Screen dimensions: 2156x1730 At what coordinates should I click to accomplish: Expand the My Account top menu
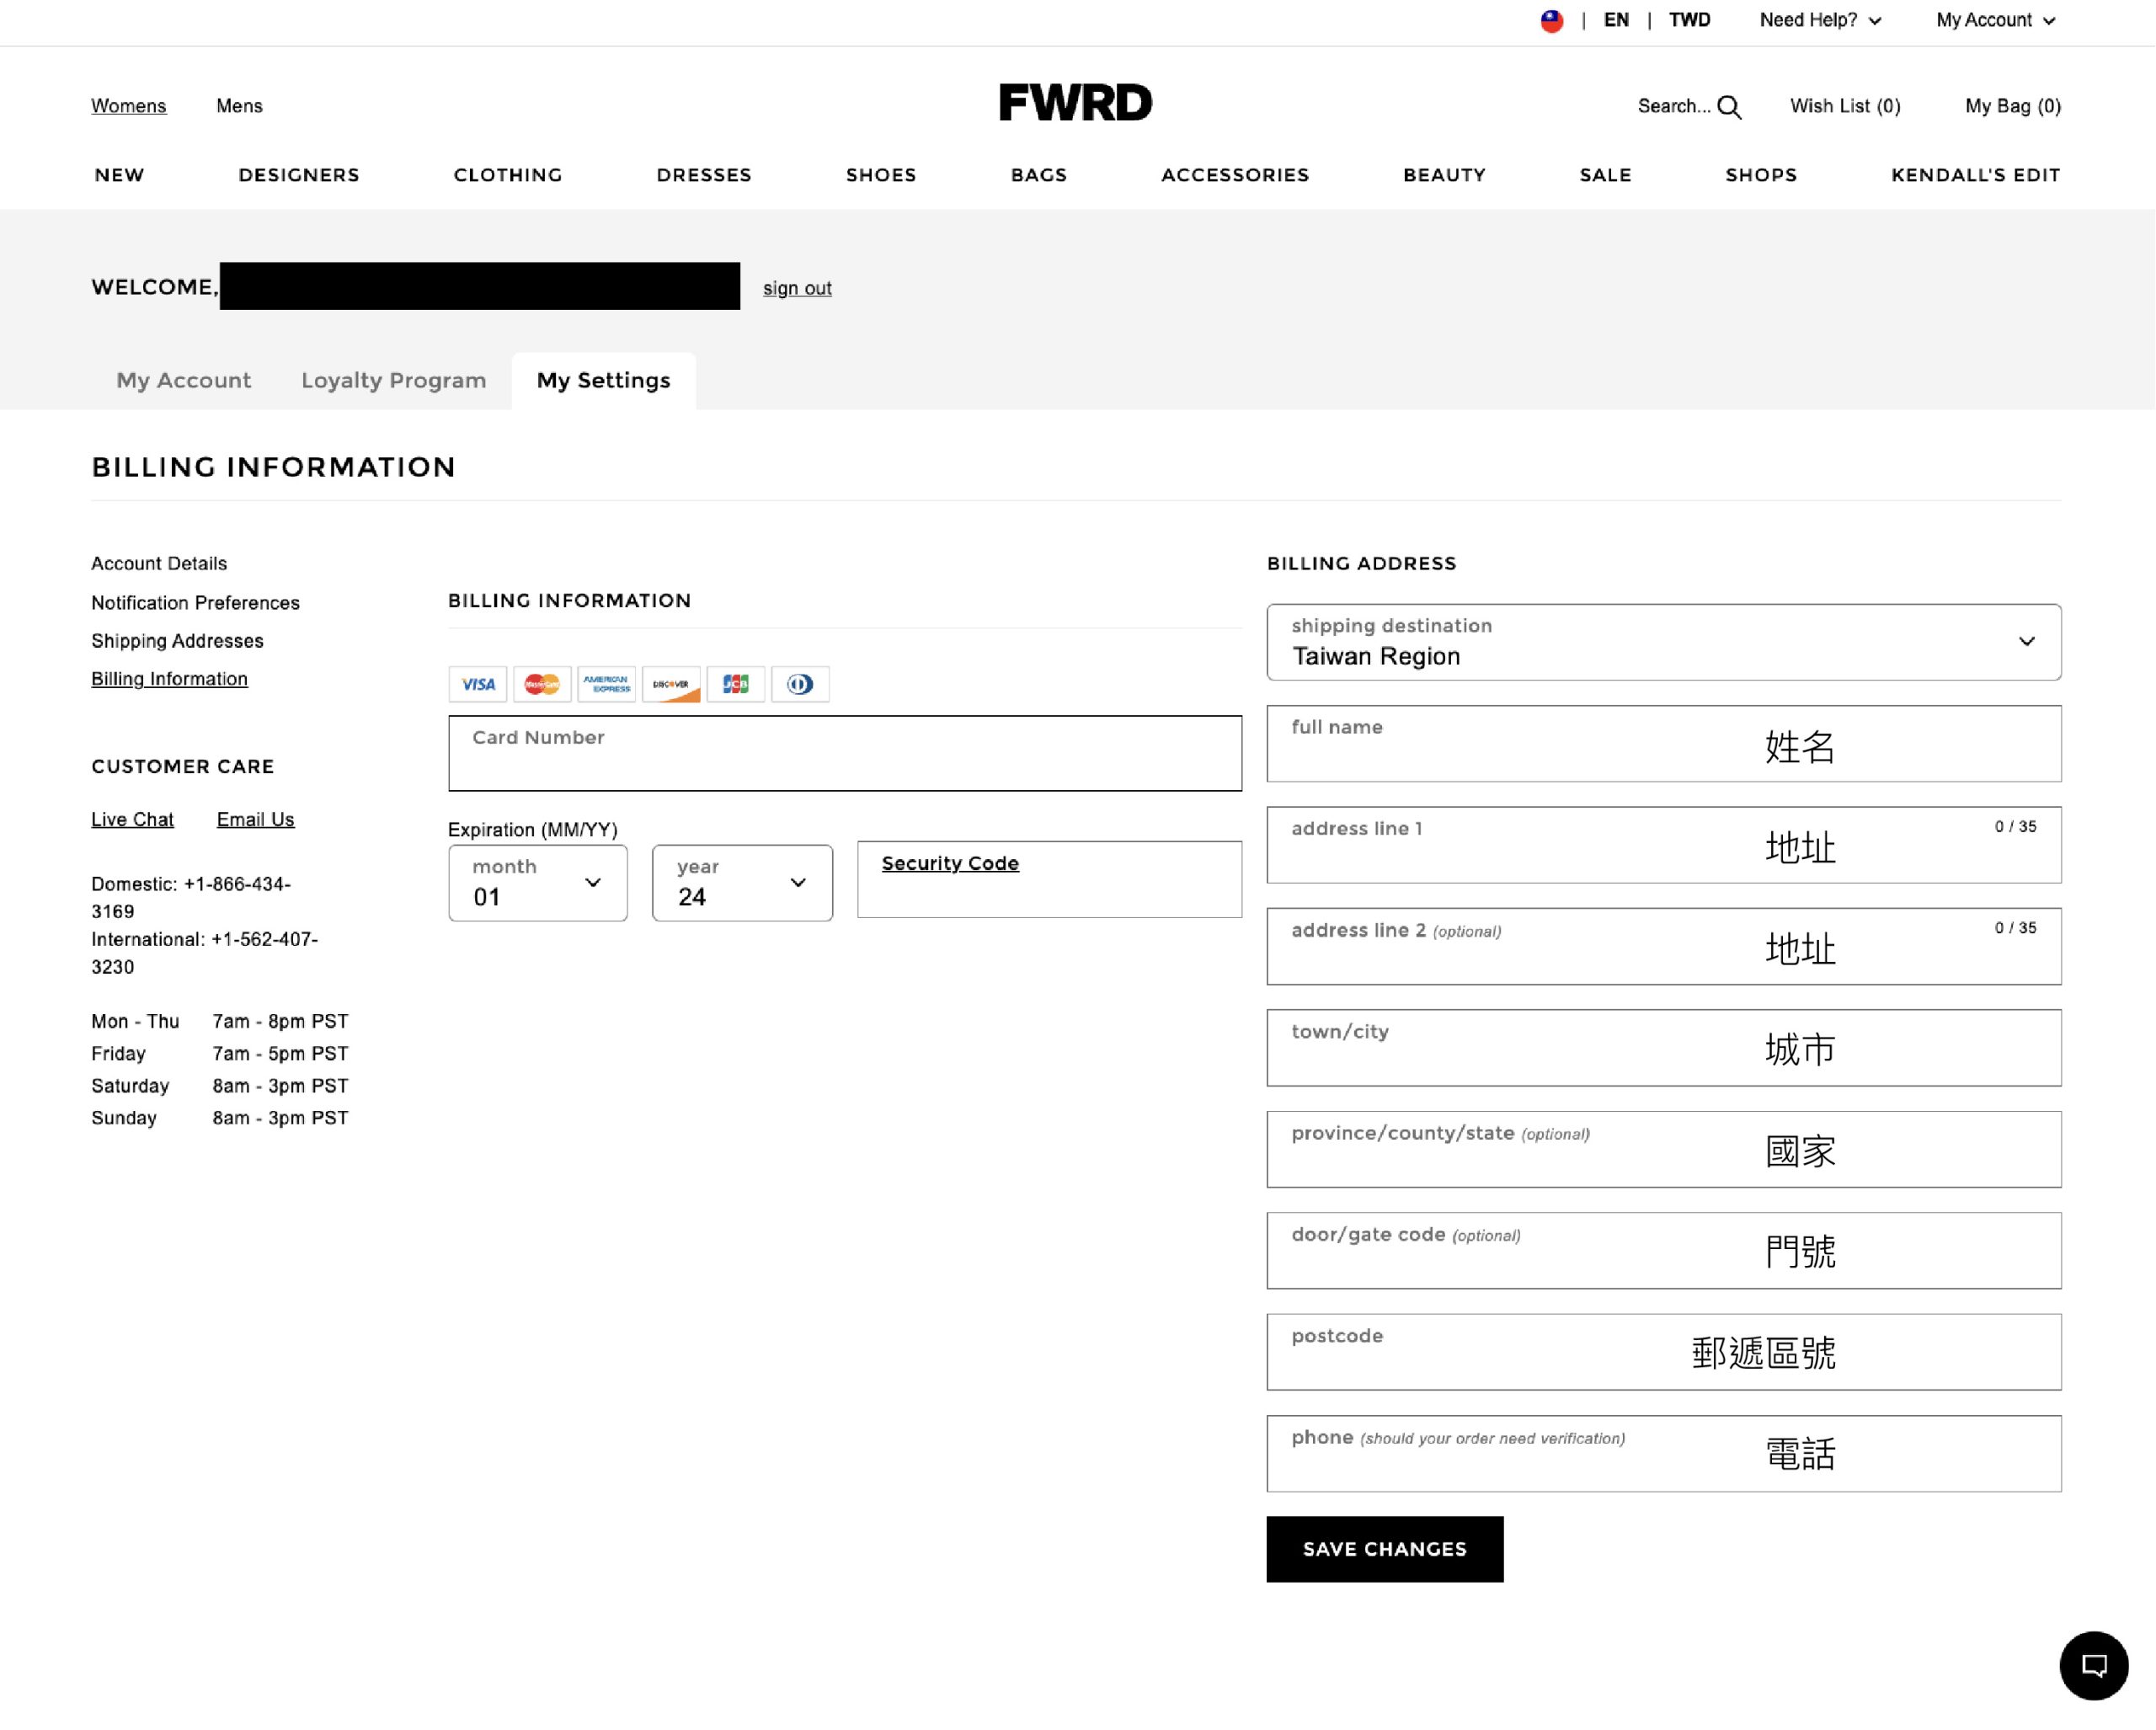[1995, 20]
